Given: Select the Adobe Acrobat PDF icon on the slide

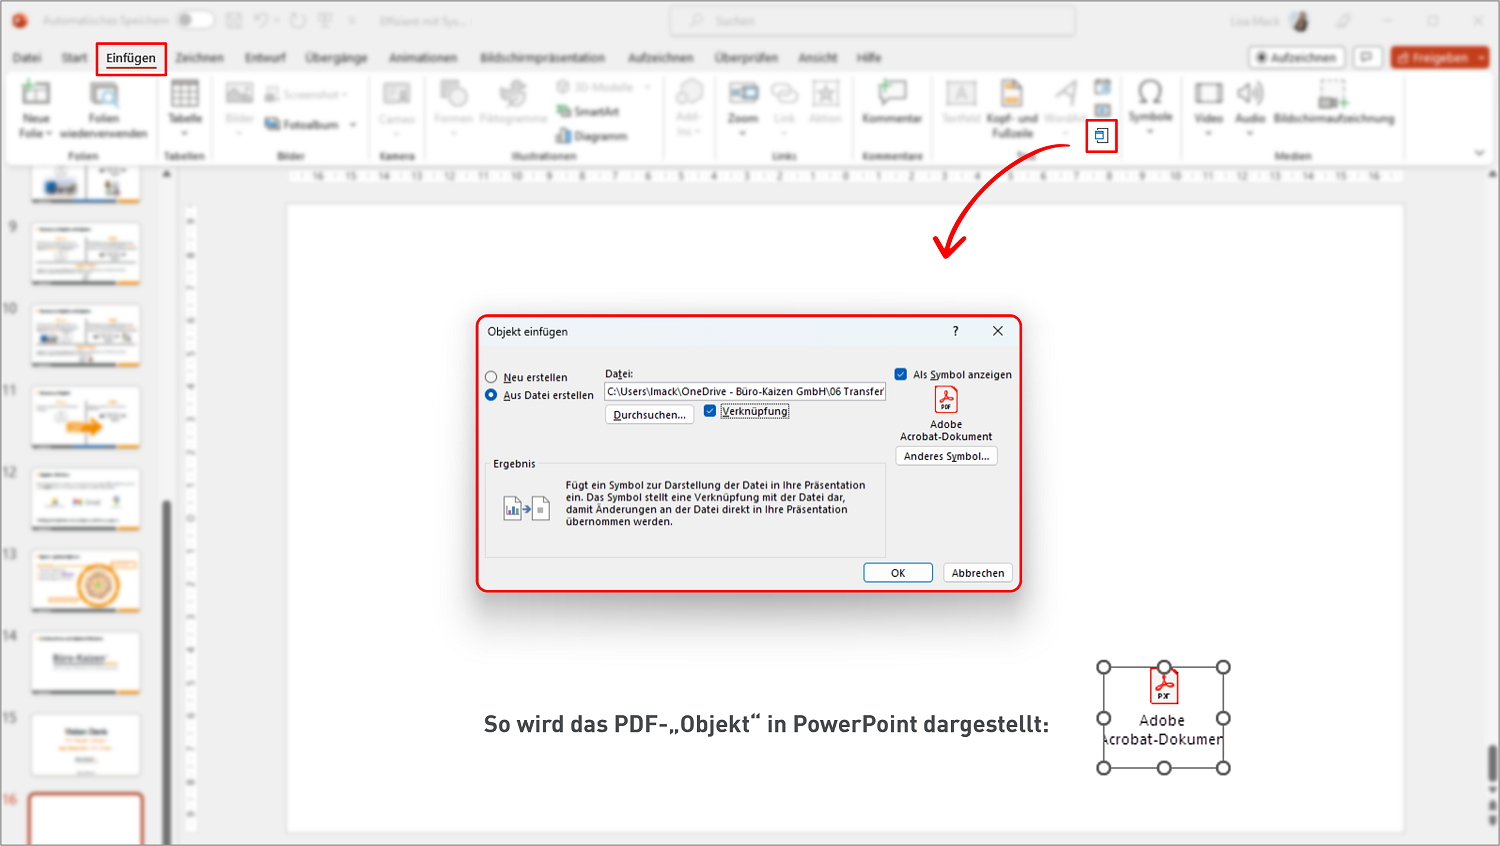Looking at the screenshot, I should point(1164,686).
